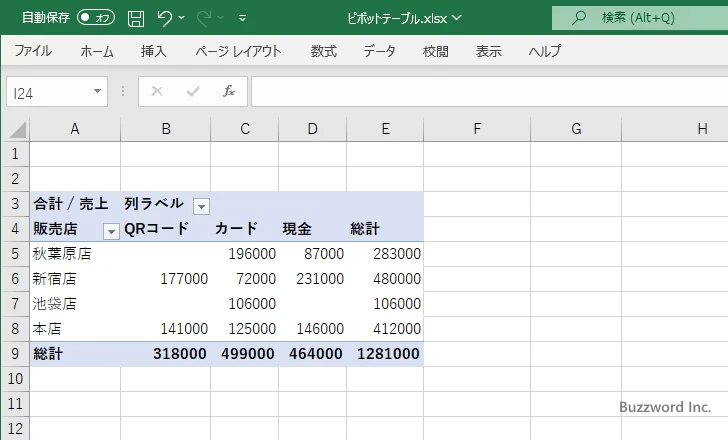This screenshot has height=440, width=728.
Task: Open the 販売店 row label filter dropdown
Action: pyautogui.click(x=111, y=231)
